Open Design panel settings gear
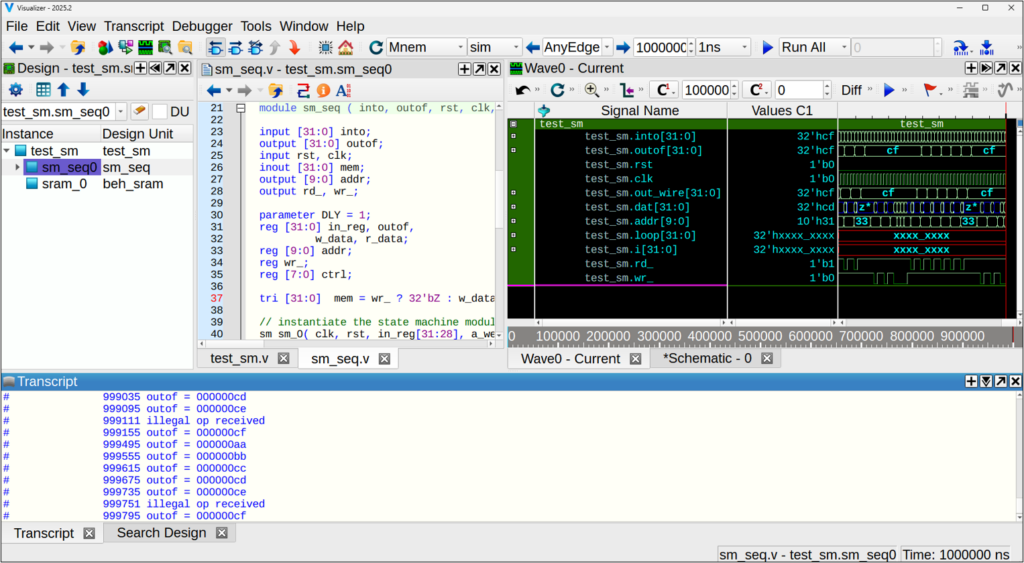The width and height of the screenshot is (1024, 563). [16, 89]
